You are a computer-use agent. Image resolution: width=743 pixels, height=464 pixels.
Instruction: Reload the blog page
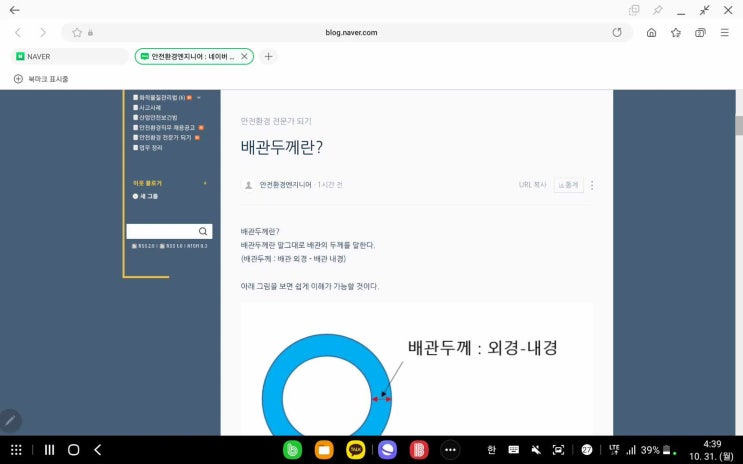point(617,33)
